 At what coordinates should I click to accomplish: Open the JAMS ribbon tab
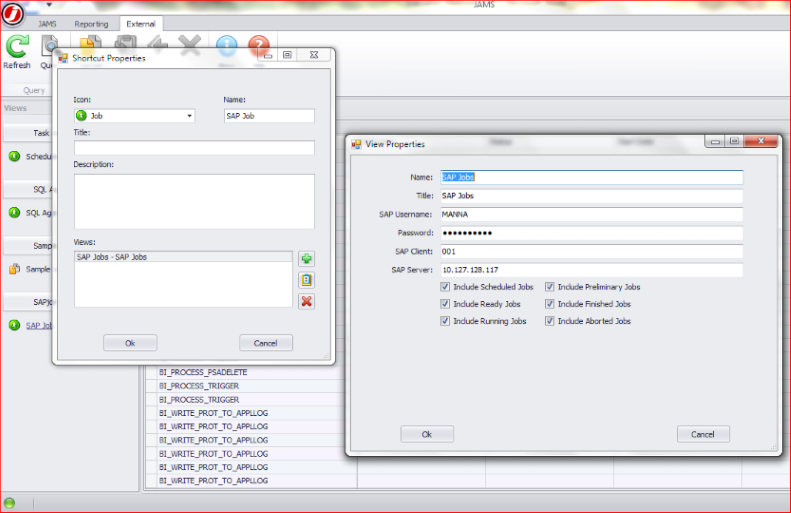47,24
